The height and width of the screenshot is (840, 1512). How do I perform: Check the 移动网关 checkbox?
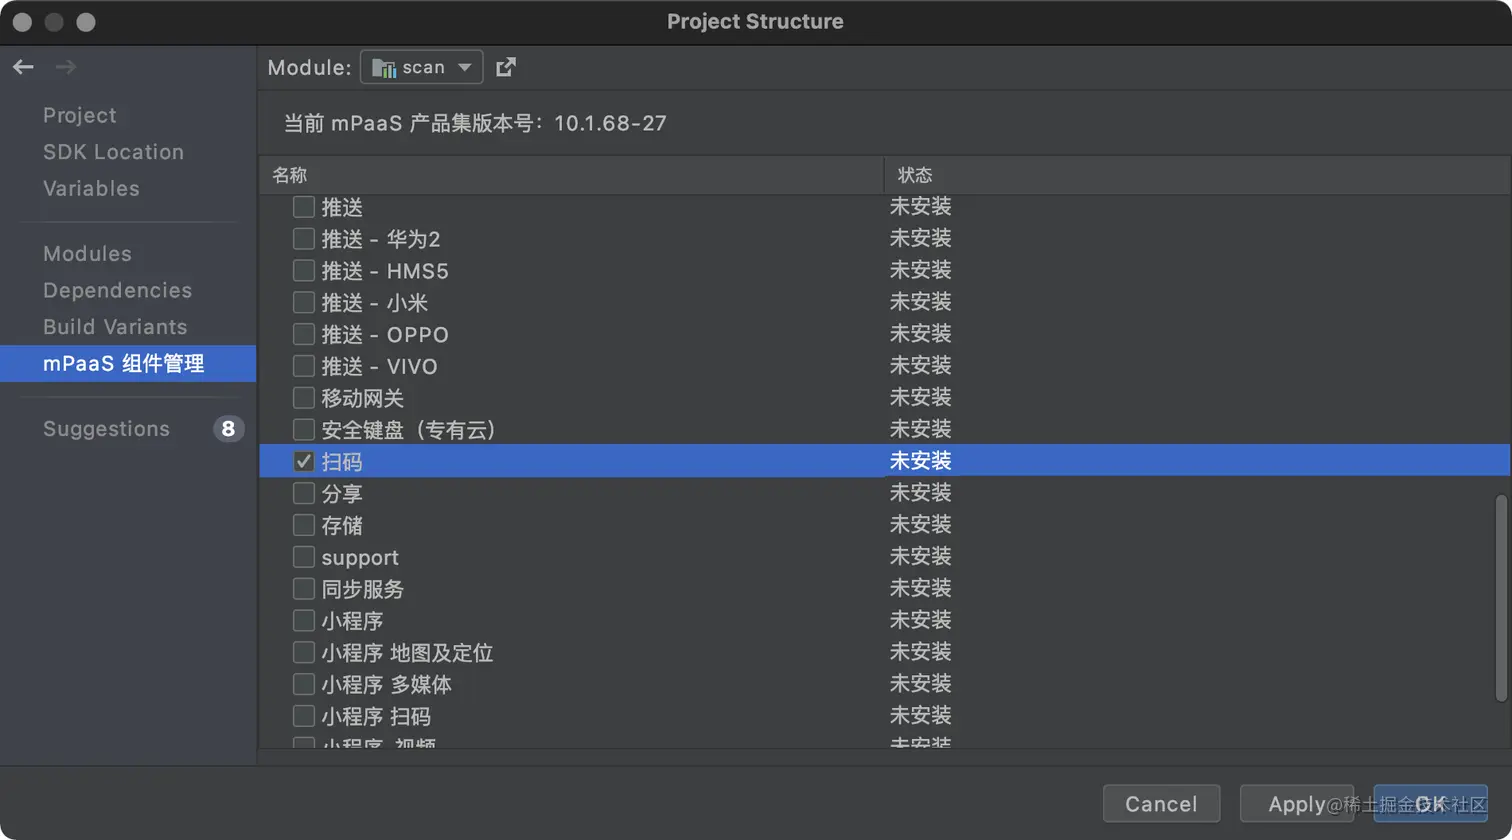point(304,398)
